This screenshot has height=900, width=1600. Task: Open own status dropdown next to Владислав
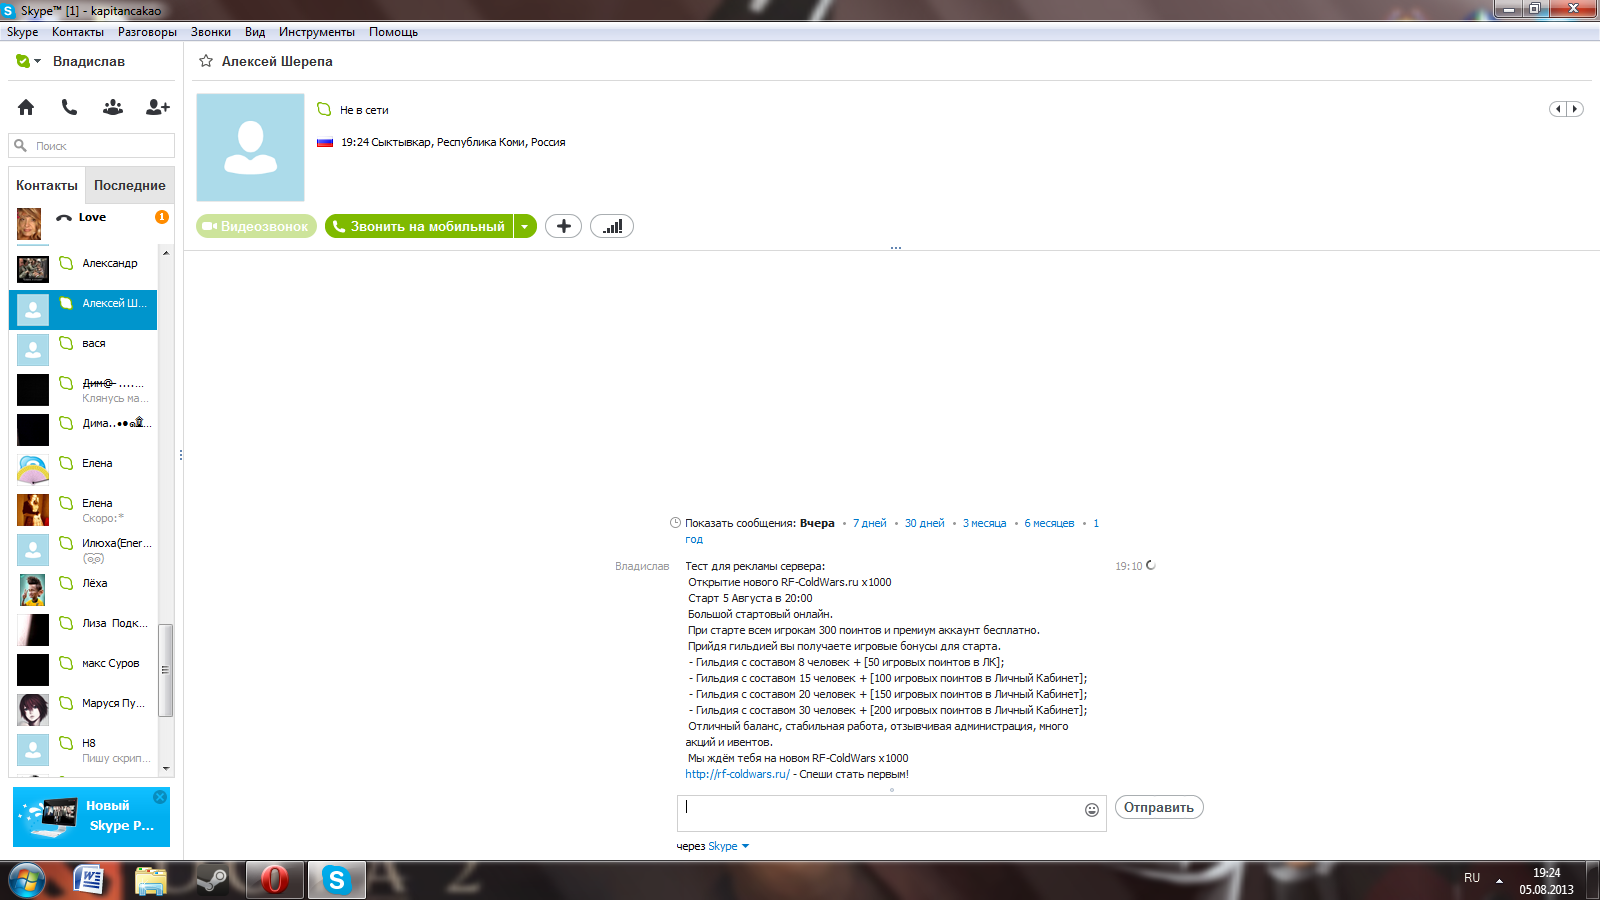tap(28, 61)
